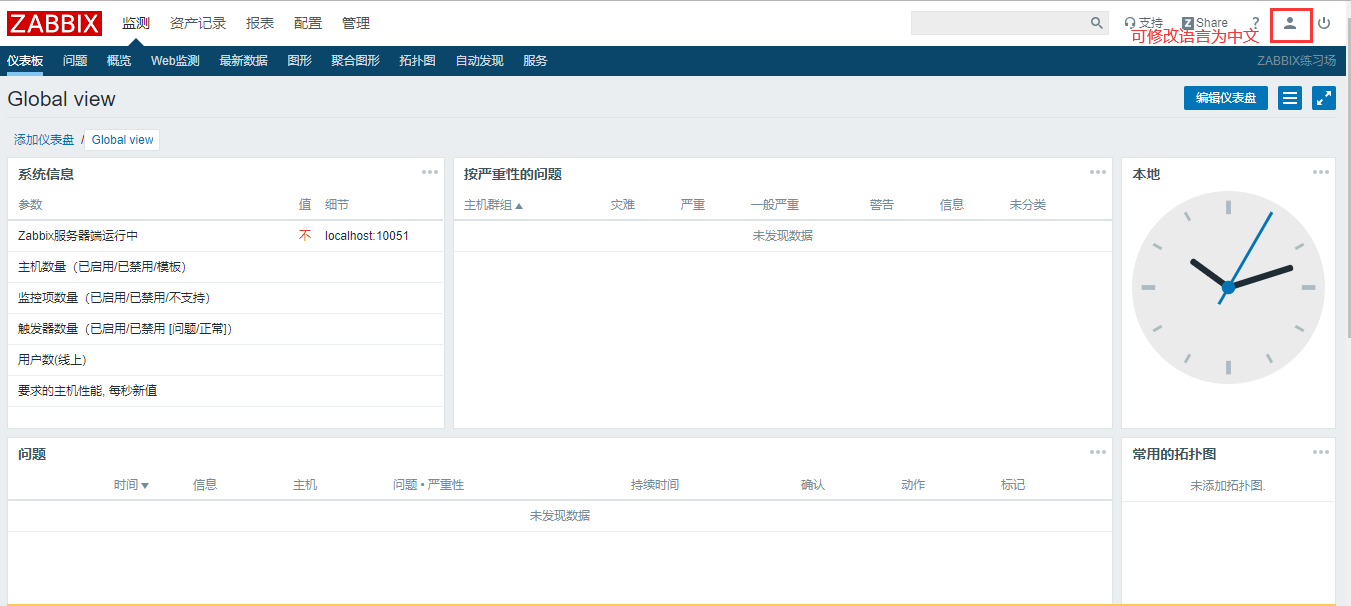Click the 警告 column header
Screen dimensions: 1351x606
coord(882,205)
